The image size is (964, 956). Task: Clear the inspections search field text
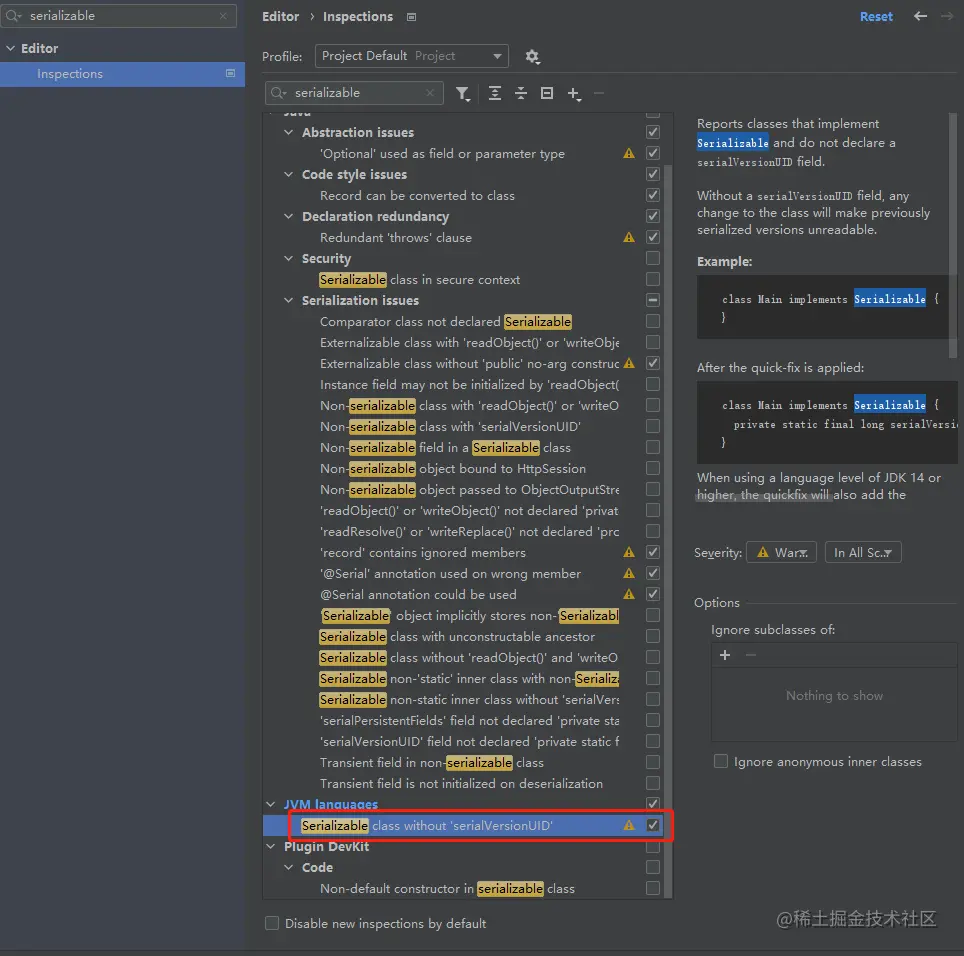click(x=430, y=93)
